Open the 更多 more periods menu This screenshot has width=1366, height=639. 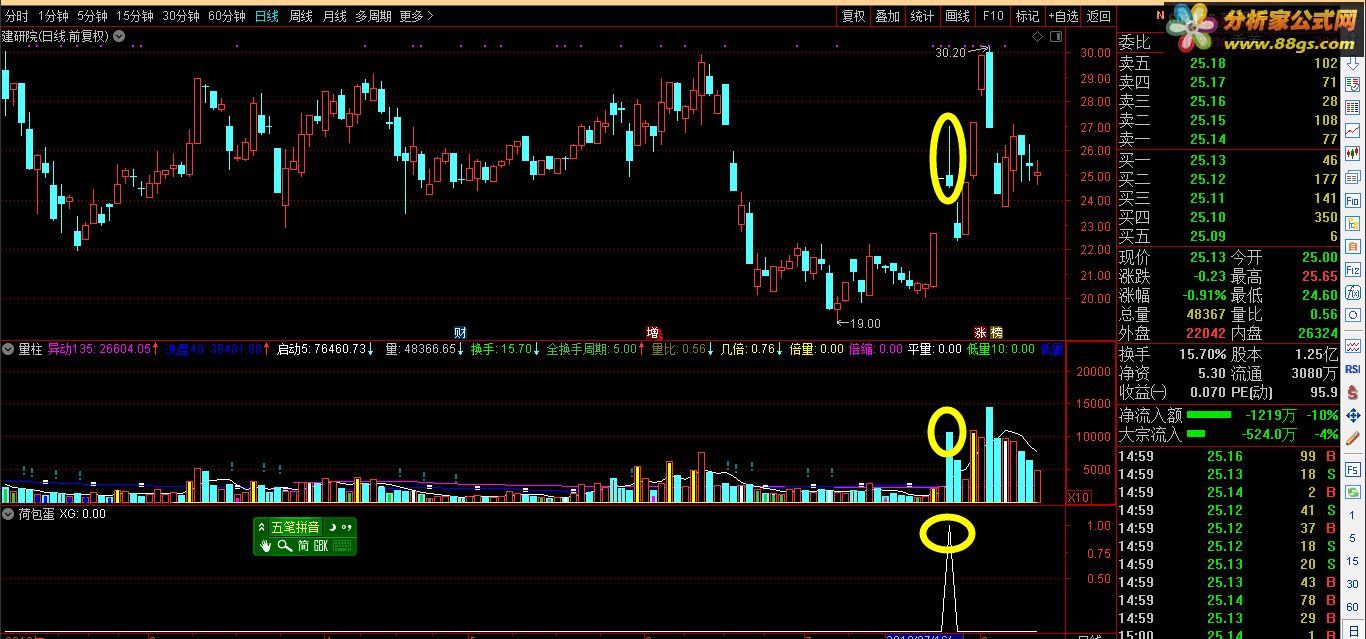pos(416,16)
